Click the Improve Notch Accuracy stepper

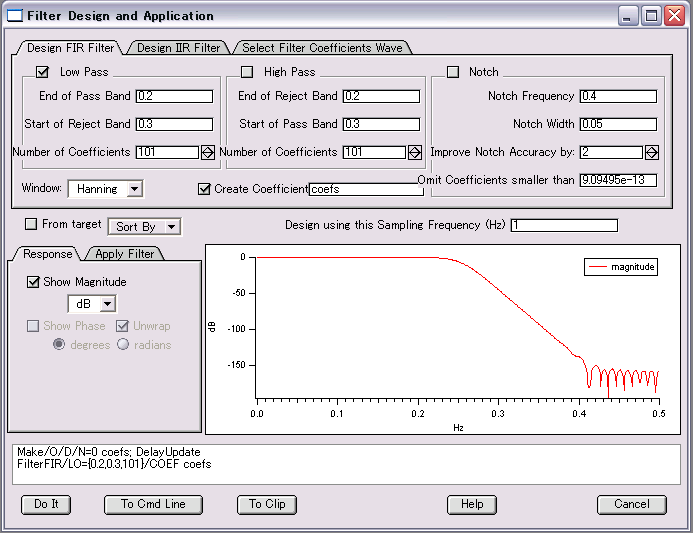[651, 152]
